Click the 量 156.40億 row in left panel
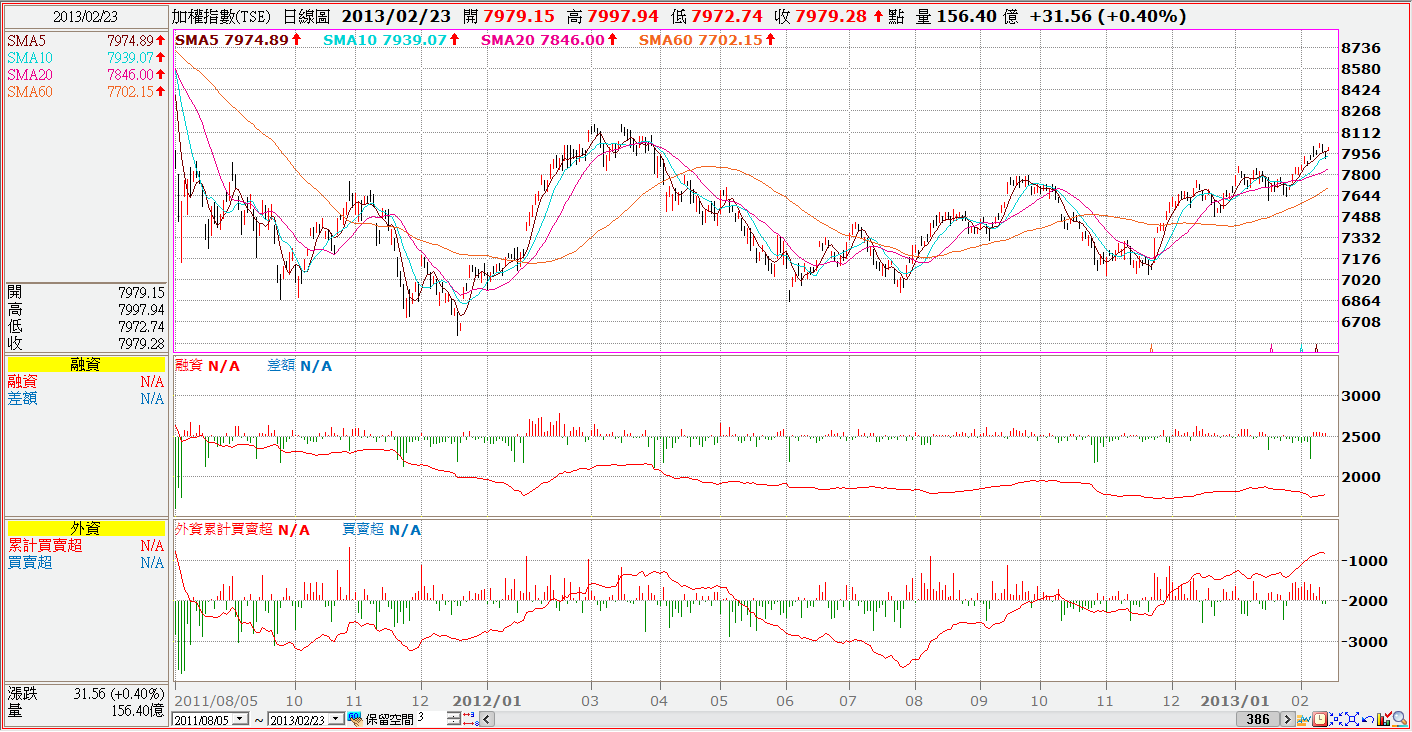1412x732 pixels. 85,710
